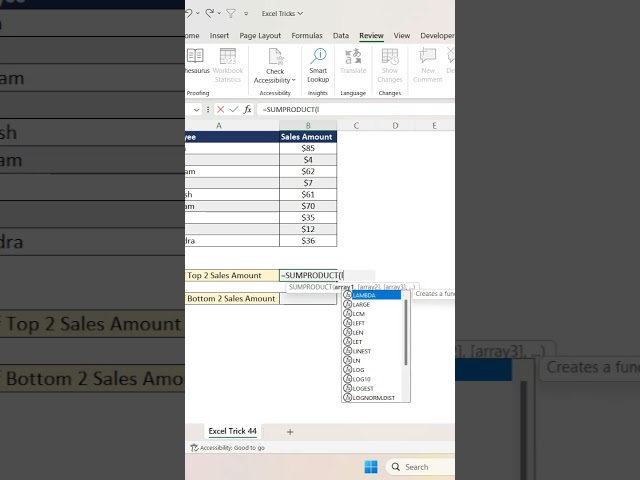Click the Bottom 2 Sales Amount label cell
Screen dimensions: 640x480
(x=232, y=299)
